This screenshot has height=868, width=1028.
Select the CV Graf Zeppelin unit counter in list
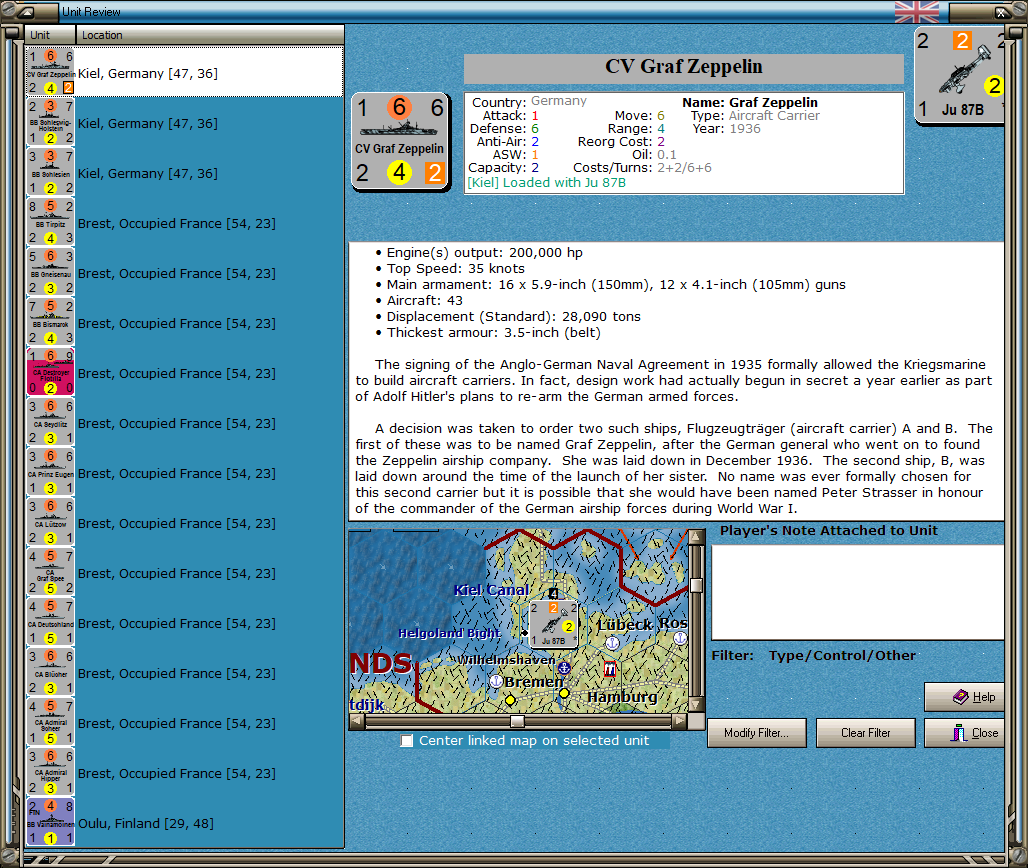click(x=50, y=72)
